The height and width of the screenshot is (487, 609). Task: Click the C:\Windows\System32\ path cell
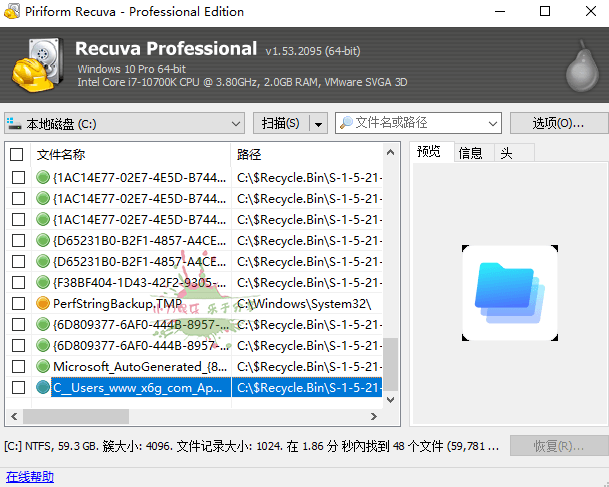tap(304, 303)
